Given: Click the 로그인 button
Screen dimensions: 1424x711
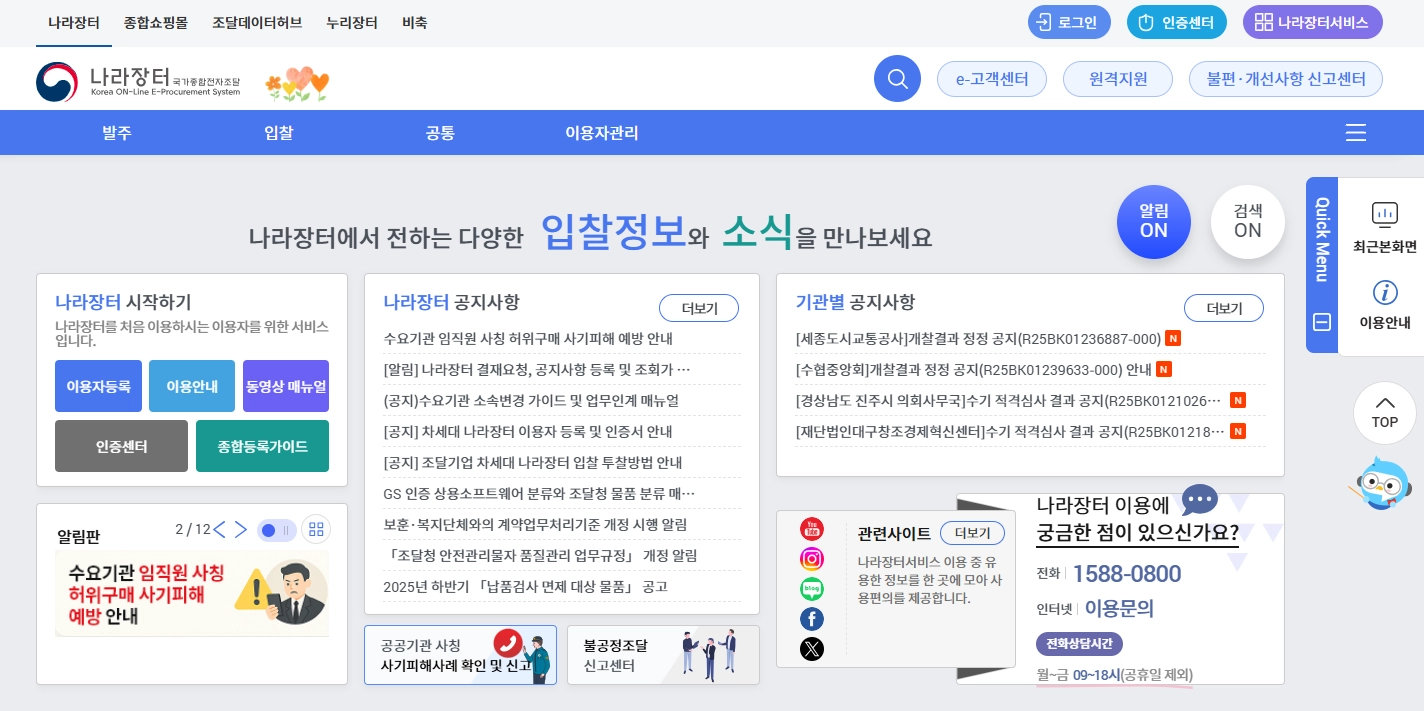Looking at the screenshot, I should [x=1069, y=22].
